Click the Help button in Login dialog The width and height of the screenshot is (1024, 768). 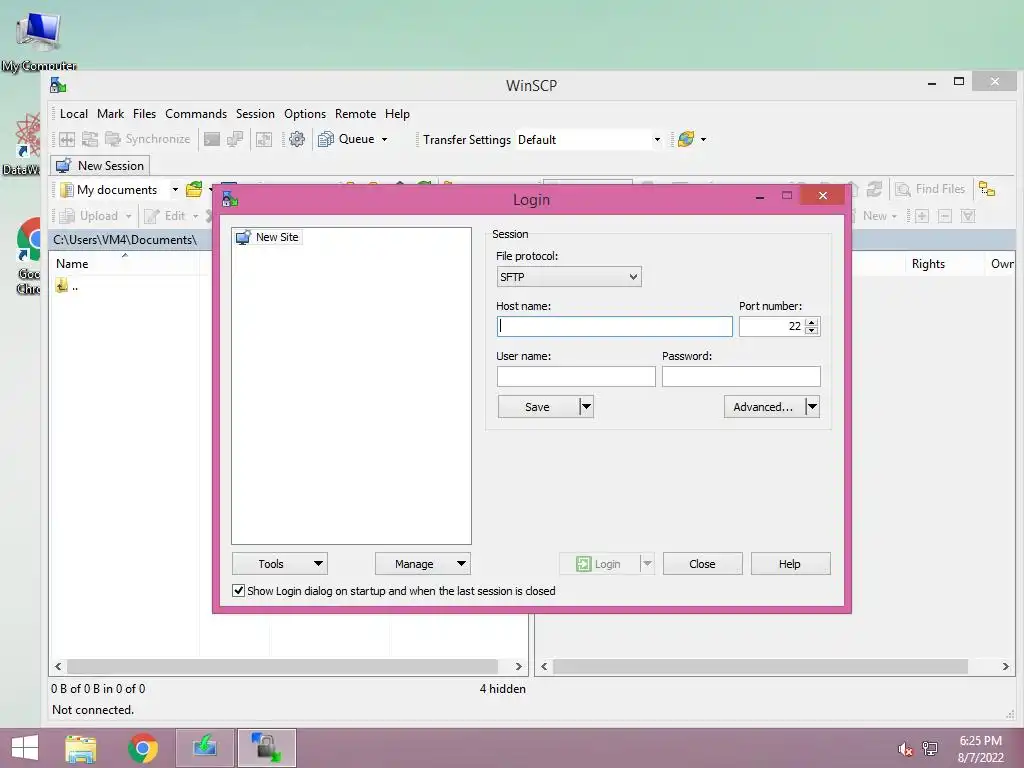(790, 564)
